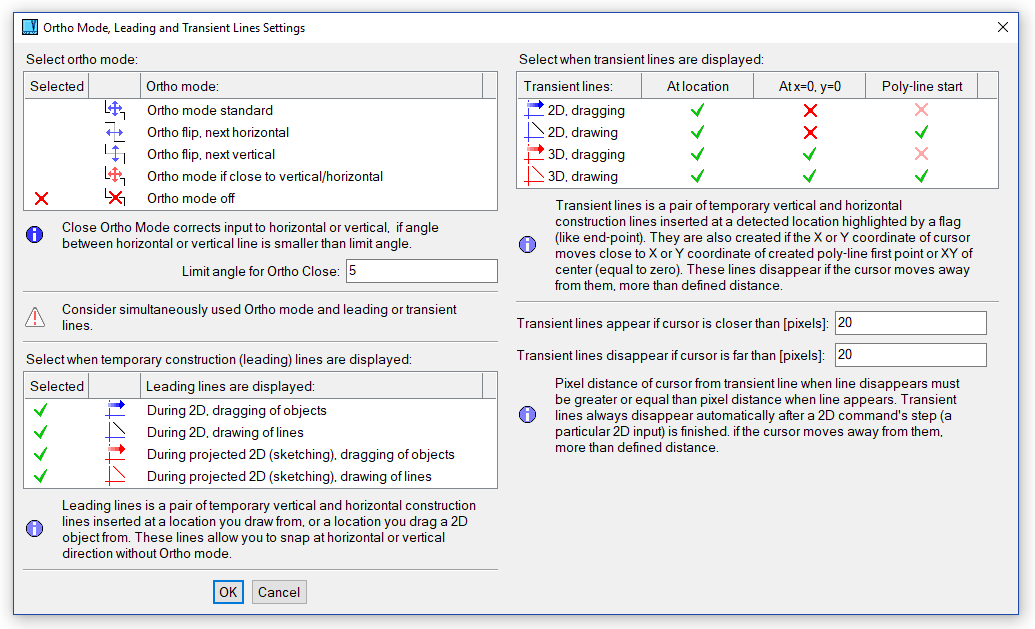This screenshot has width=1035, height=629.
Task: Click the projected 2D sketching drawing lines icon
Action: tap(115, 476)
